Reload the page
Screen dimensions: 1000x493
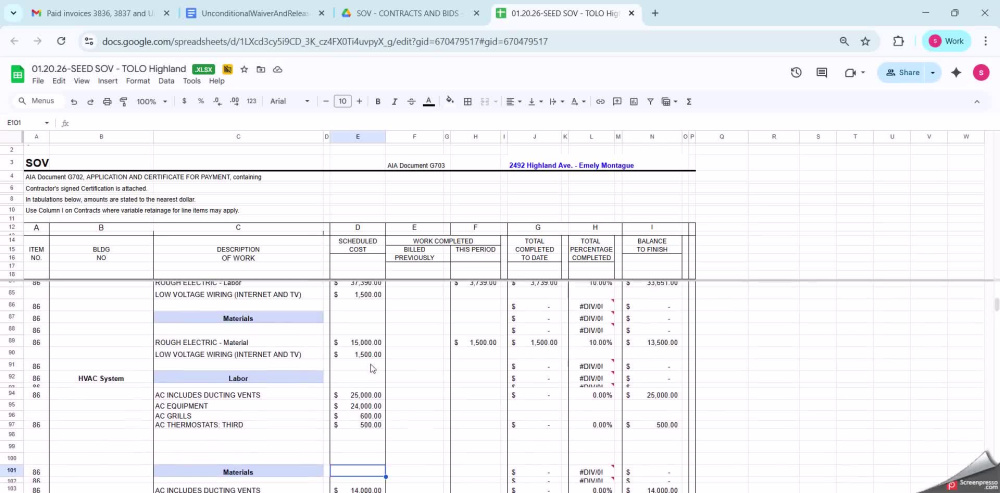61,41
